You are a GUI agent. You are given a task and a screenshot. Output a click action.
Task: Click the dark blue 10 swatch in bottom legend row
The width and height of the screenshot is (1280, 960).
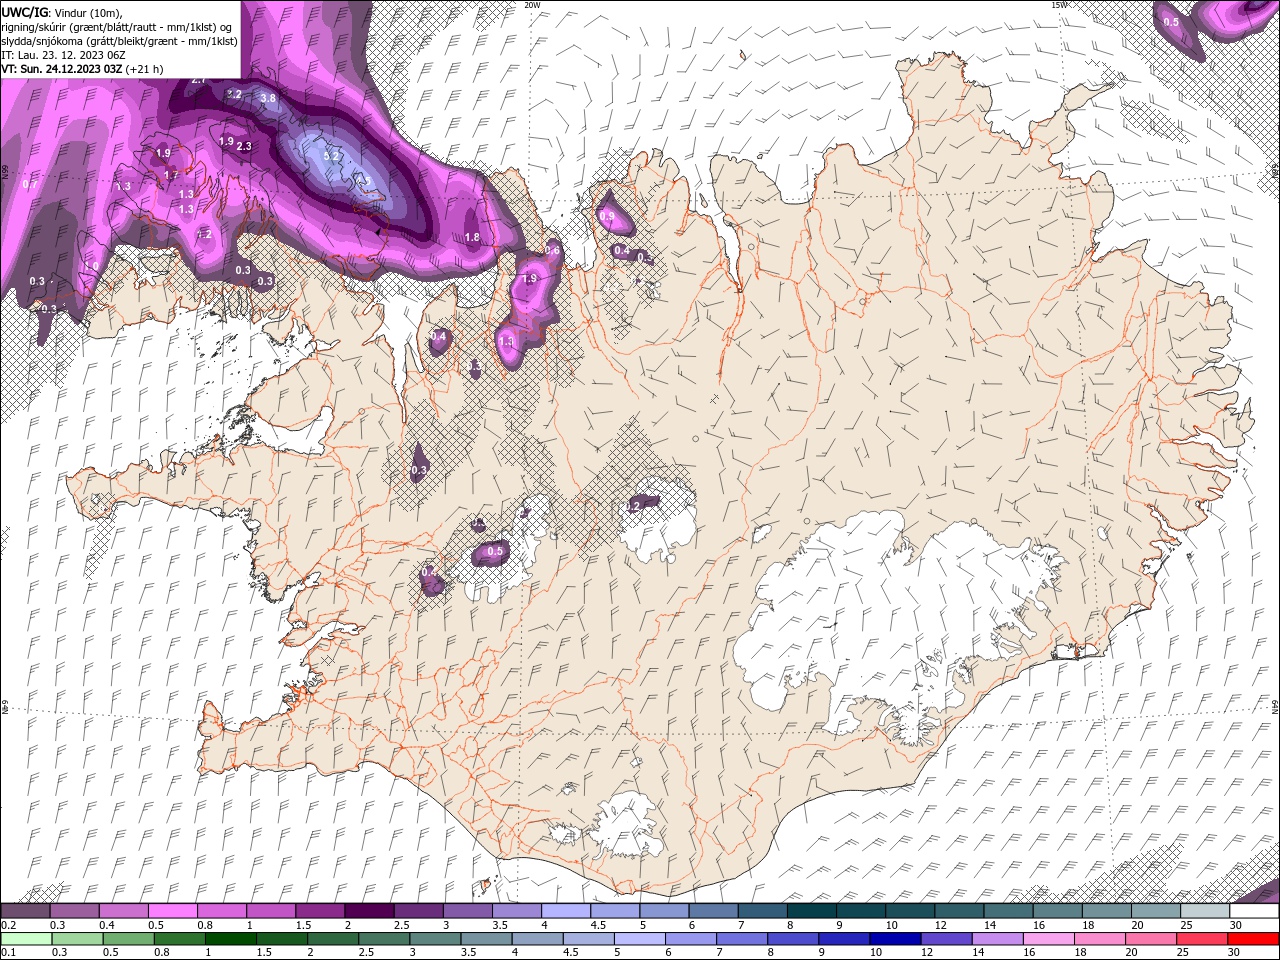click(893, 939)
